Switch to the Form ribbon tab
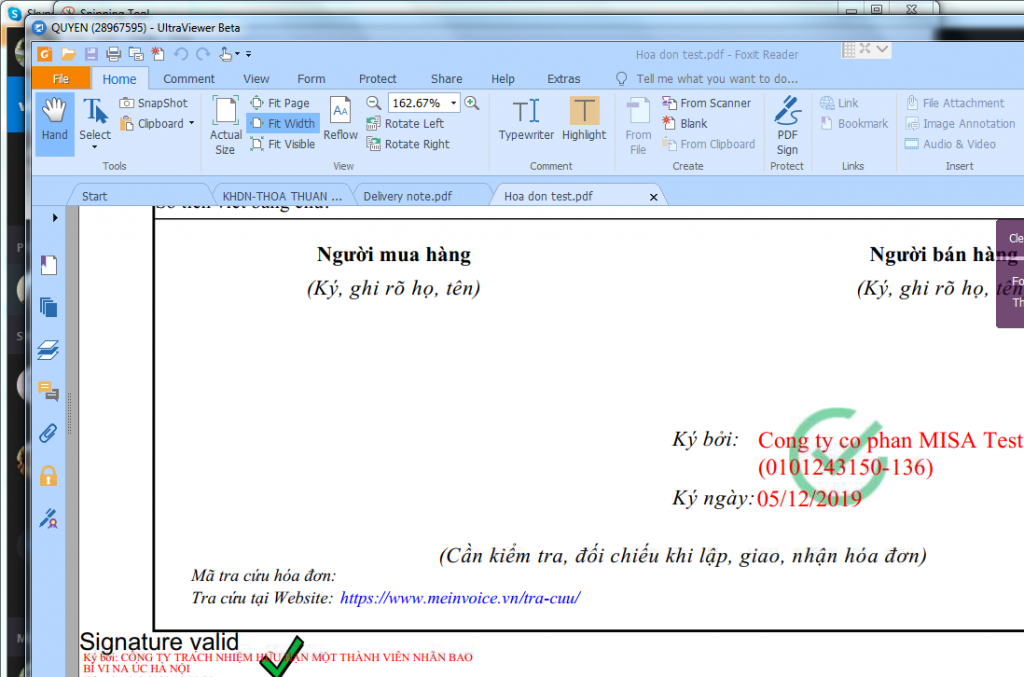 pyautogui.click(x=312, y=79)
